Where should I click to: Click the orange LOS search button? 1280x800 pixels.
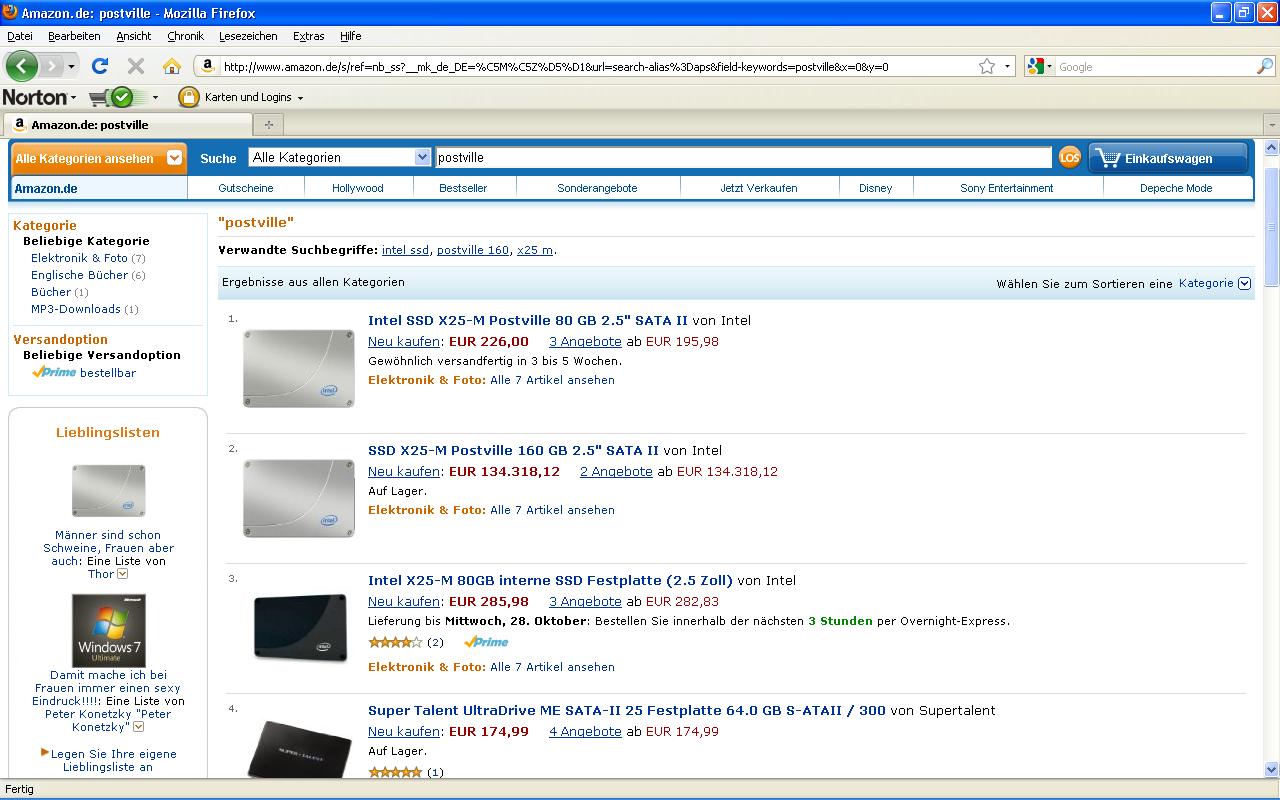click(1070, 157)
